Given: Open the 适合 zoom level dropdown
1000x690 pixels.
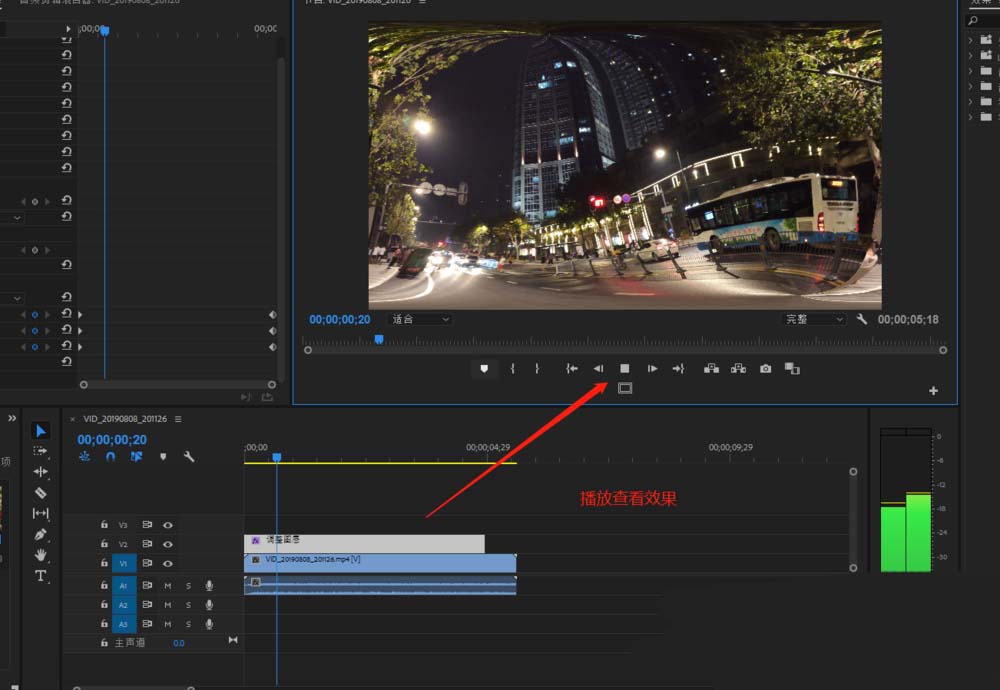Looking at the screenshot, I should pos(420,320).
